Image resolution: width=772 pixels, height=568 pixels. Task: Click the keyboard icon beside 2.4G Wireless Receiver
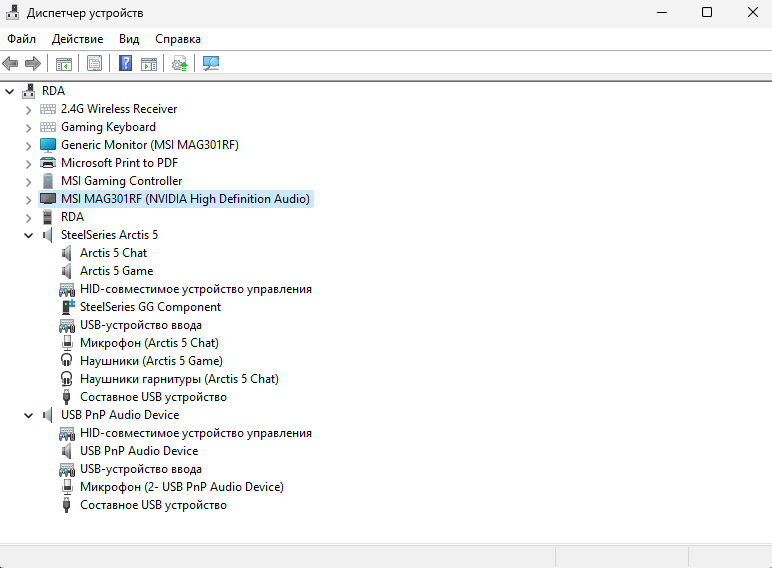tap(48, 109)
